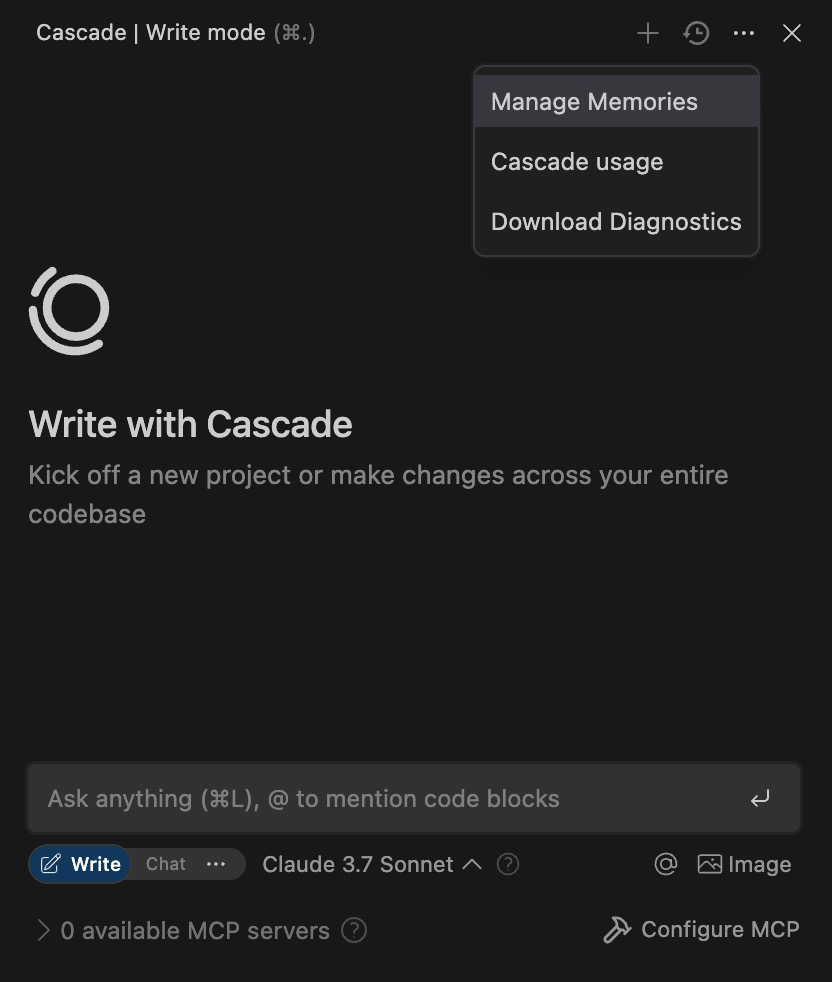832x982 pixels.
Task: Open more modes dots beside Chat
Action: point(216,864)
